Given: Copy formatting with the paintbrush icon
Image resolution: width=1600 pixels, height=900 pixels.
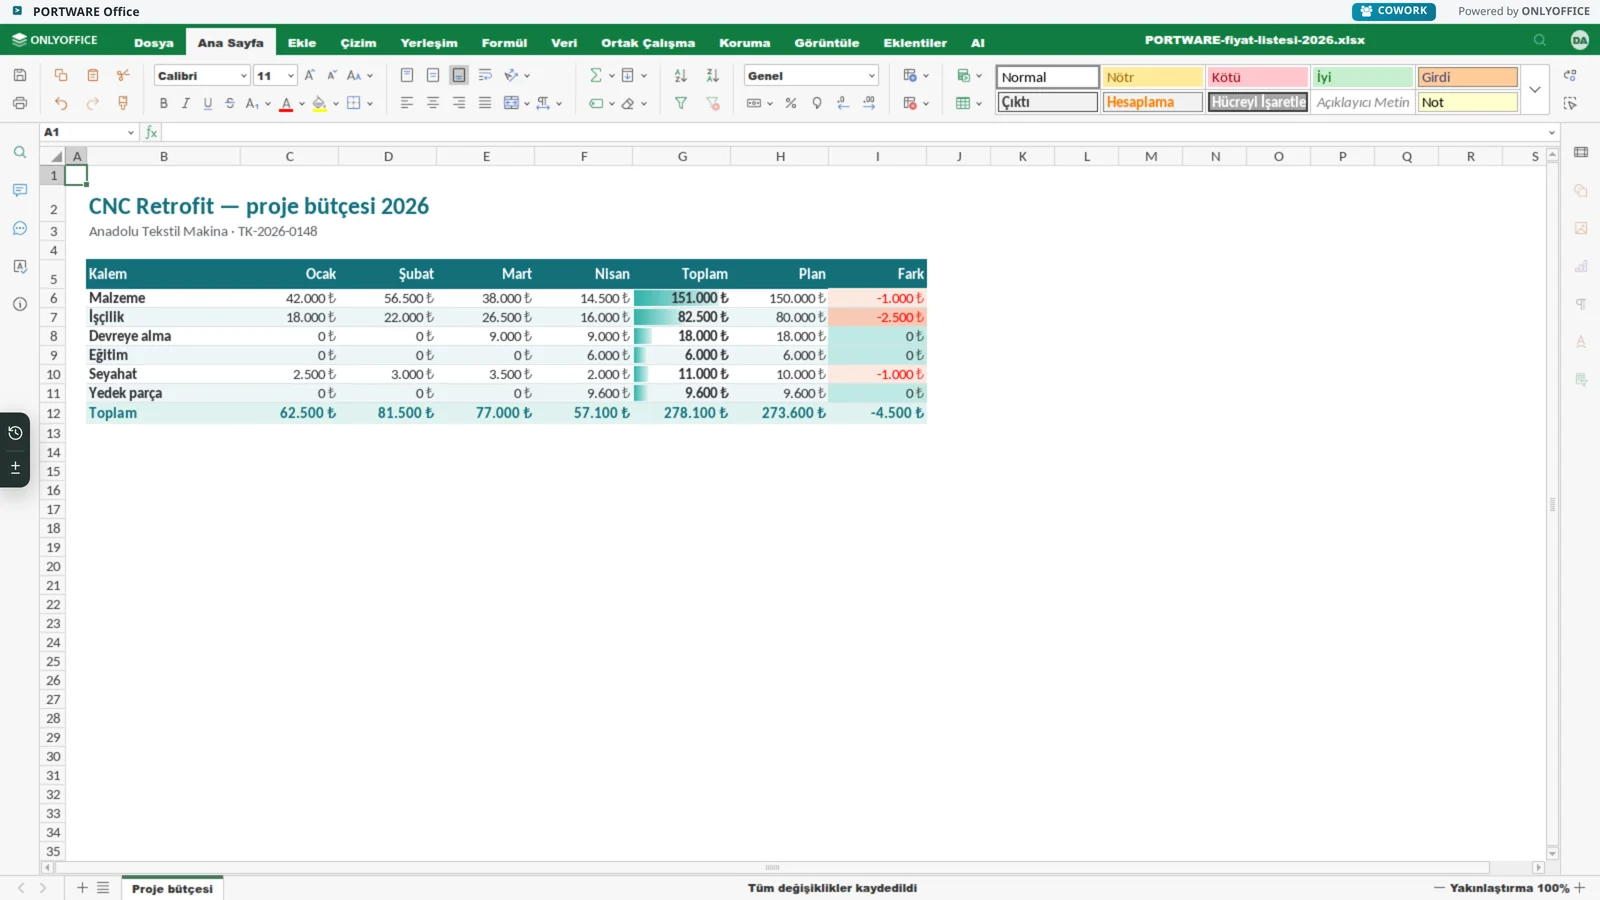Looking at the screenshot, I should (x=123, y=103).
